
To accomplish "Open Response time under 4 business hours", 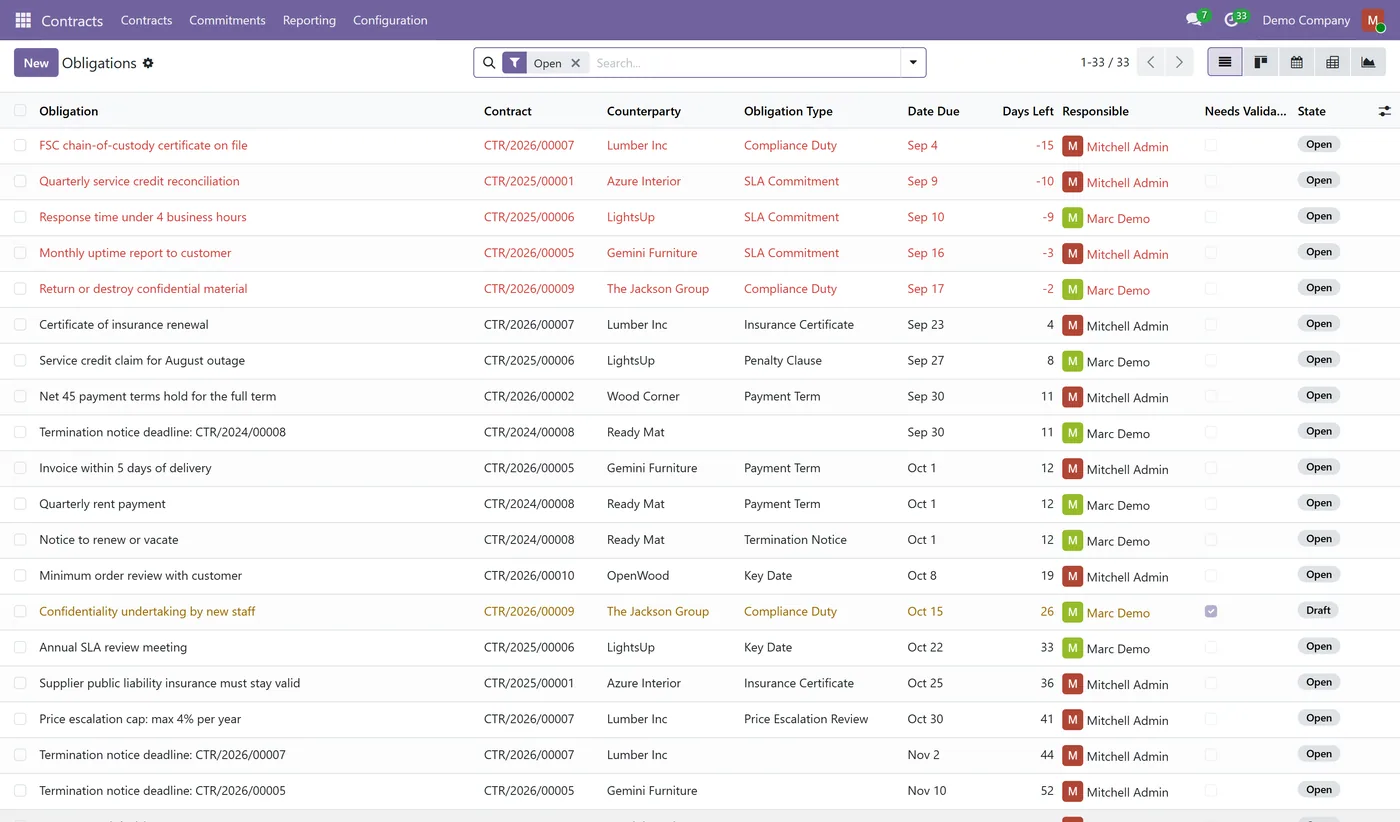I will [x=143, y=217].
